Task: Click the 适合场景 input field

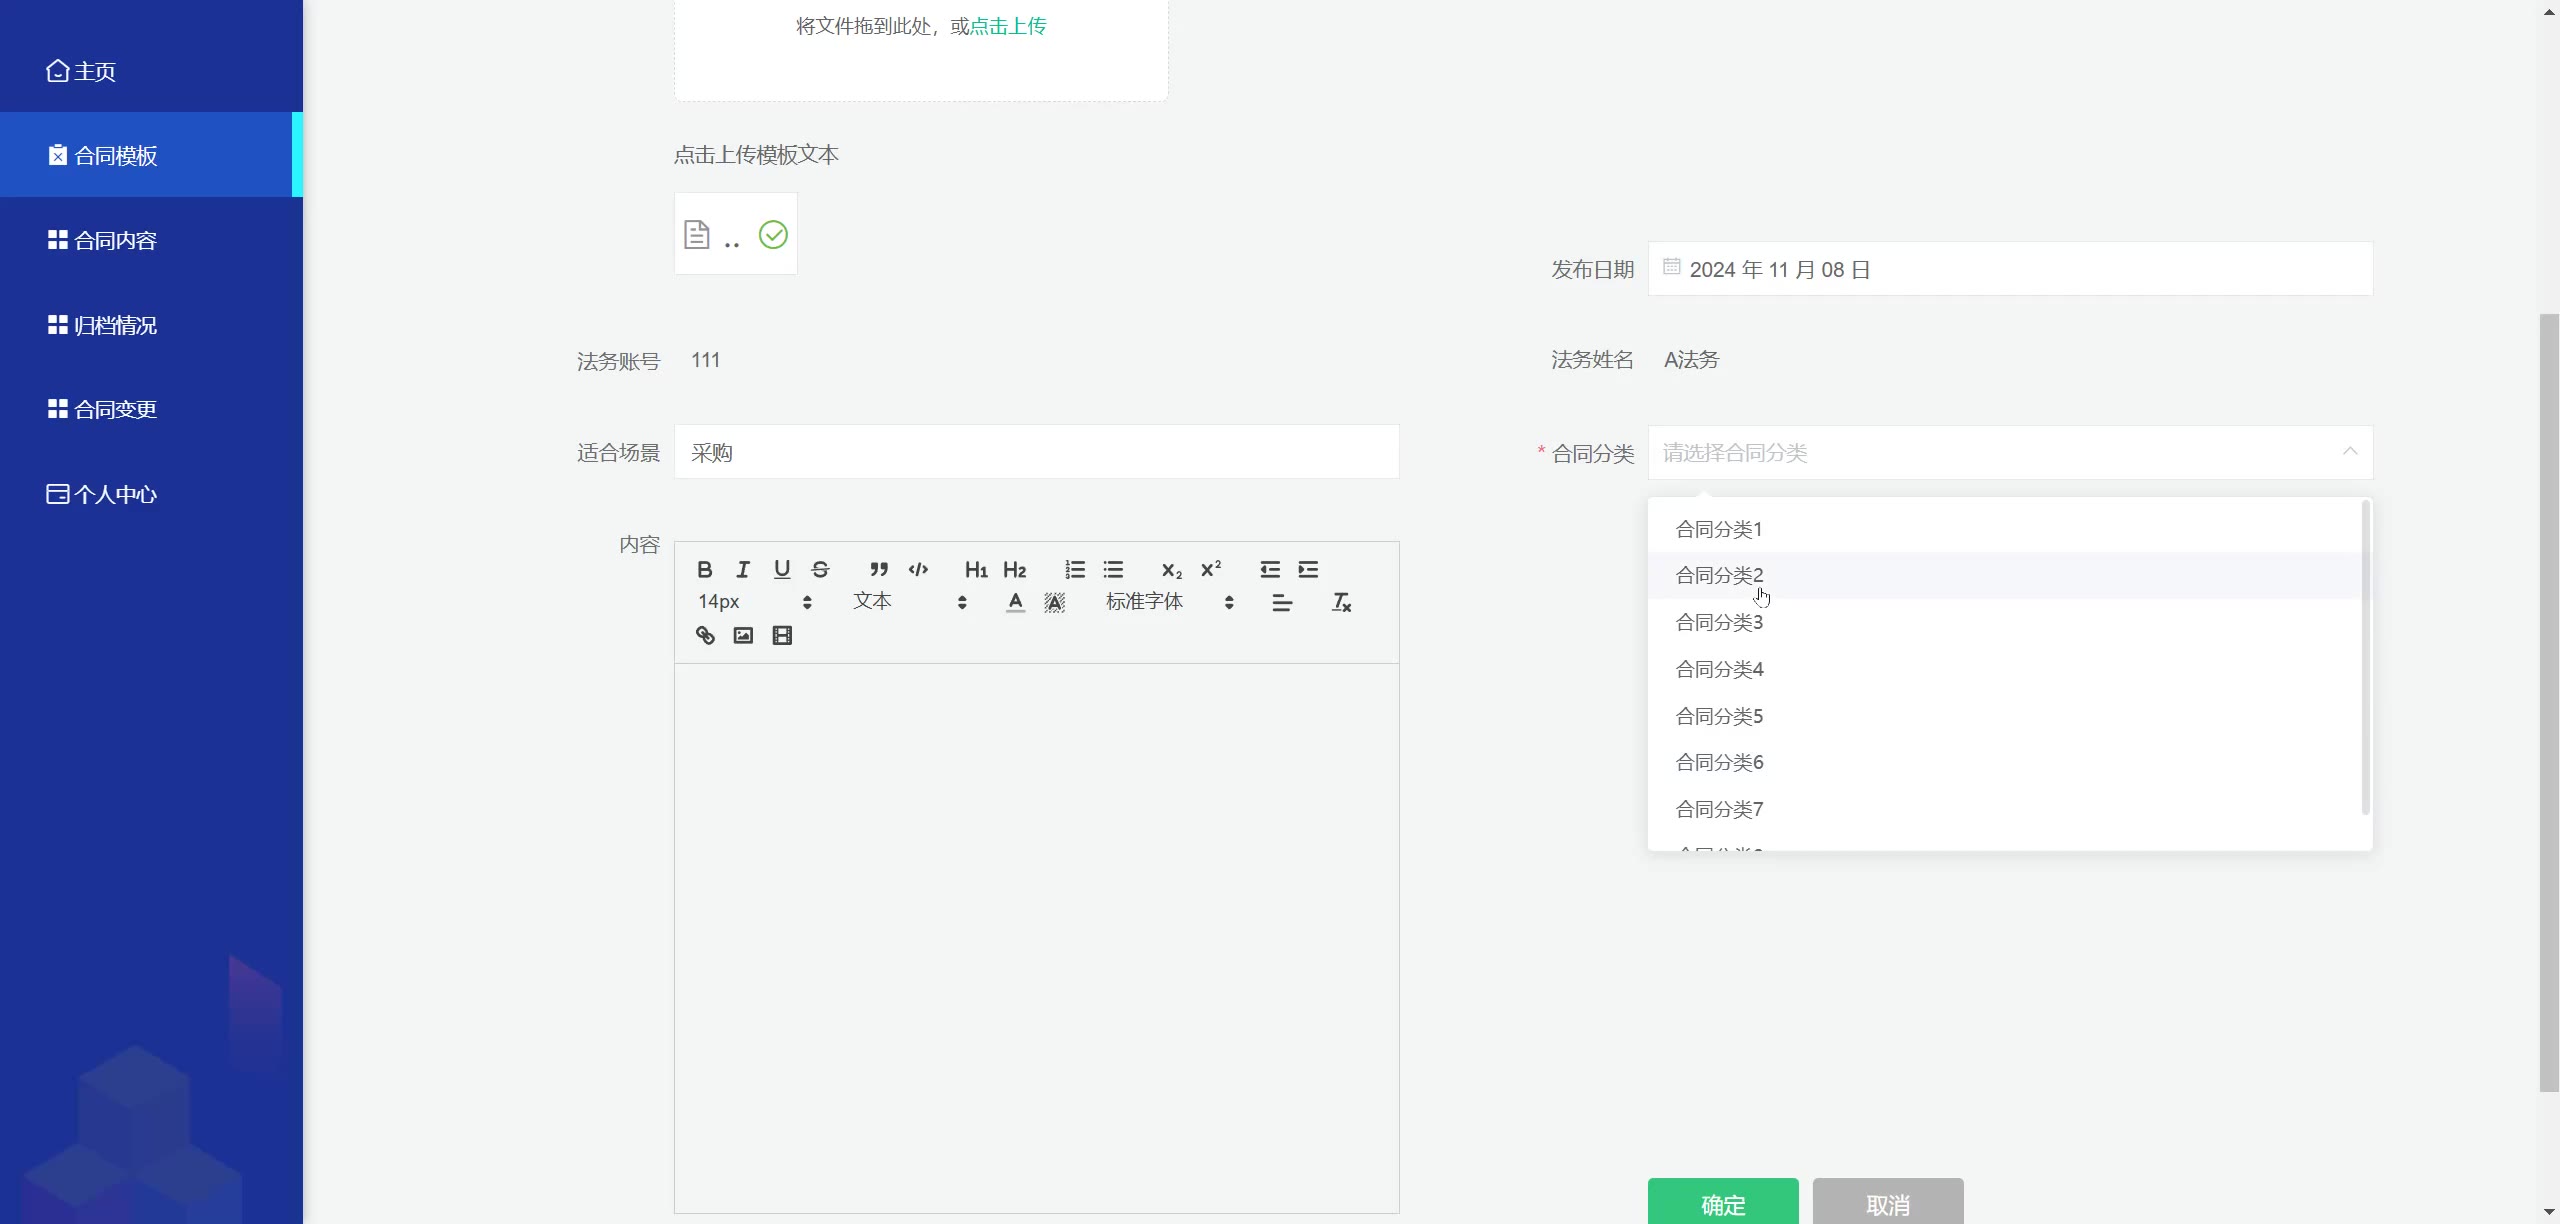Action: click(x=1036, y=452)
